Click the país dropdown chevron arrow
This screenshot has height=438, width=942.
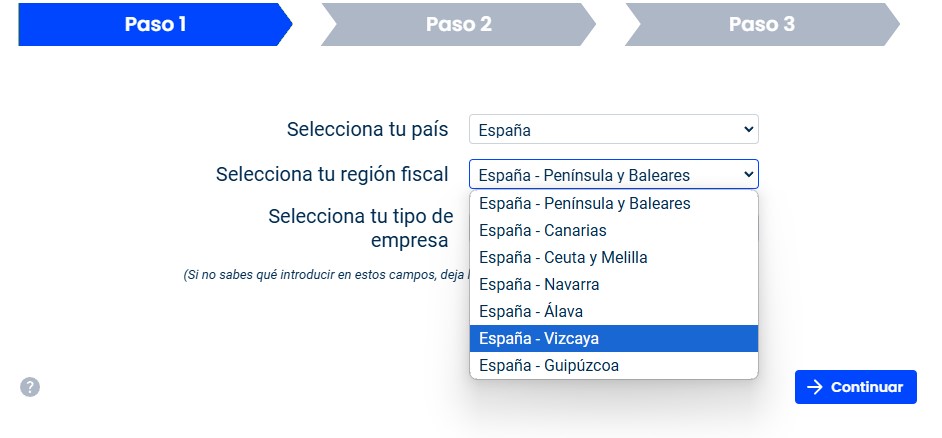click(x=749, y=129)
